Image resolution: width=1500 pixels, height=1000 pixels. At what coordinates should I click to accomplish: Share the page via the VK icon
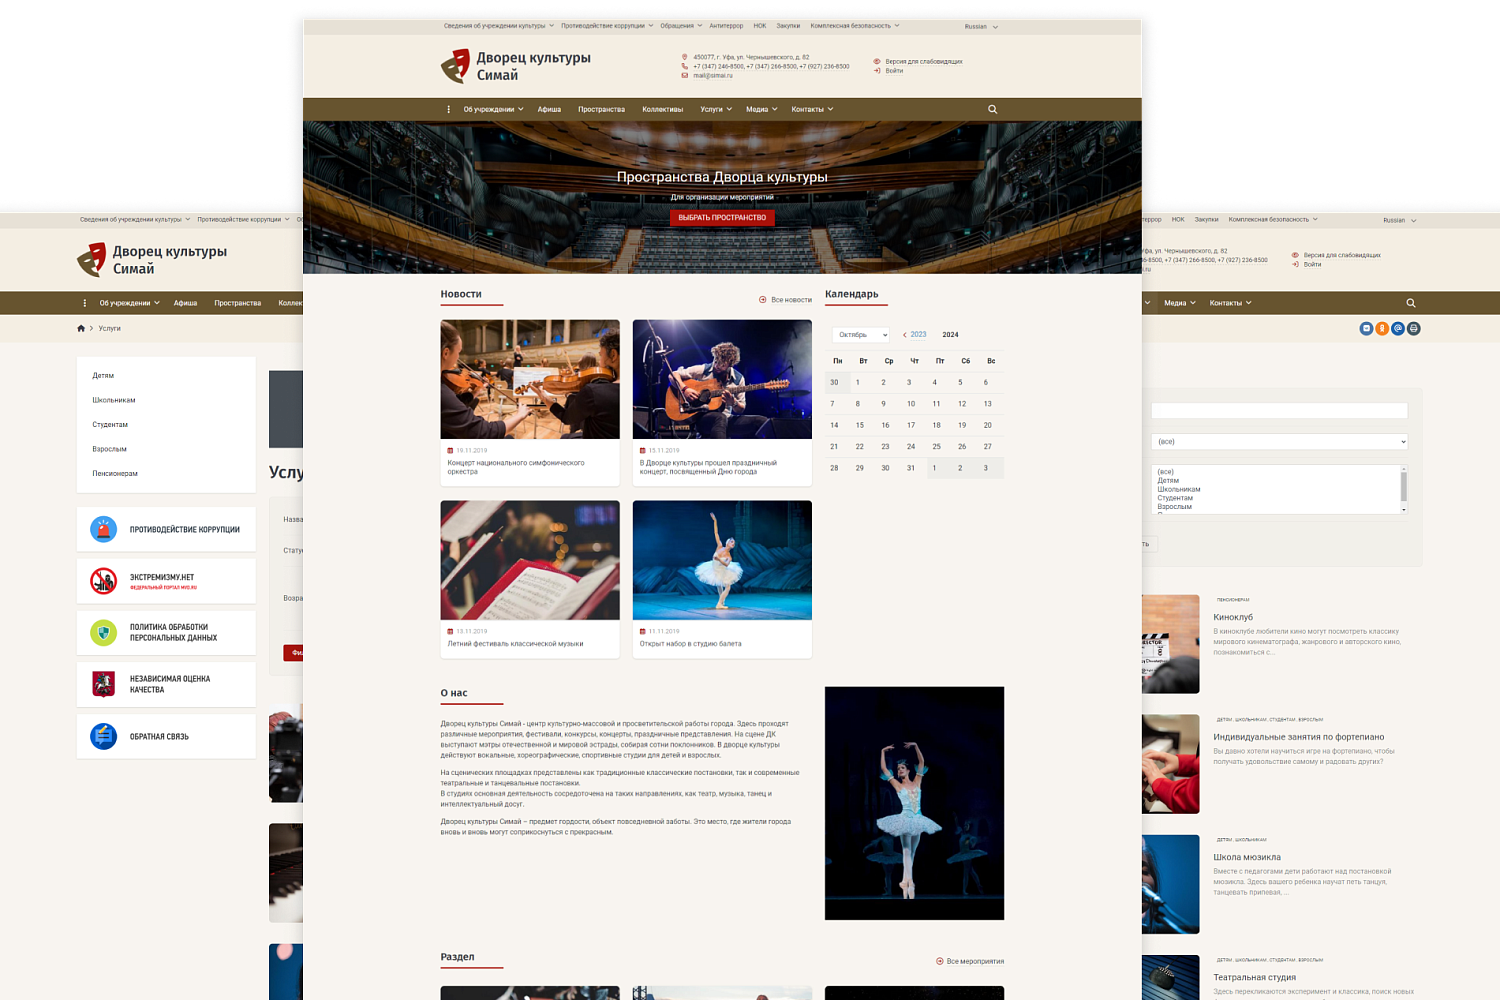1366,328
